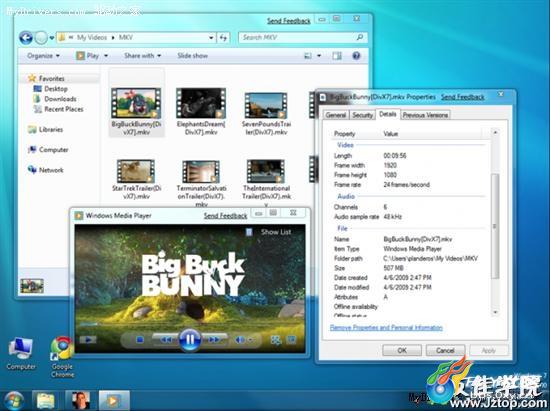This screenshot has width=550, height=411.
Task: Go back in the Explorer window
Action: pyautogui.click(x=26, y=38)
